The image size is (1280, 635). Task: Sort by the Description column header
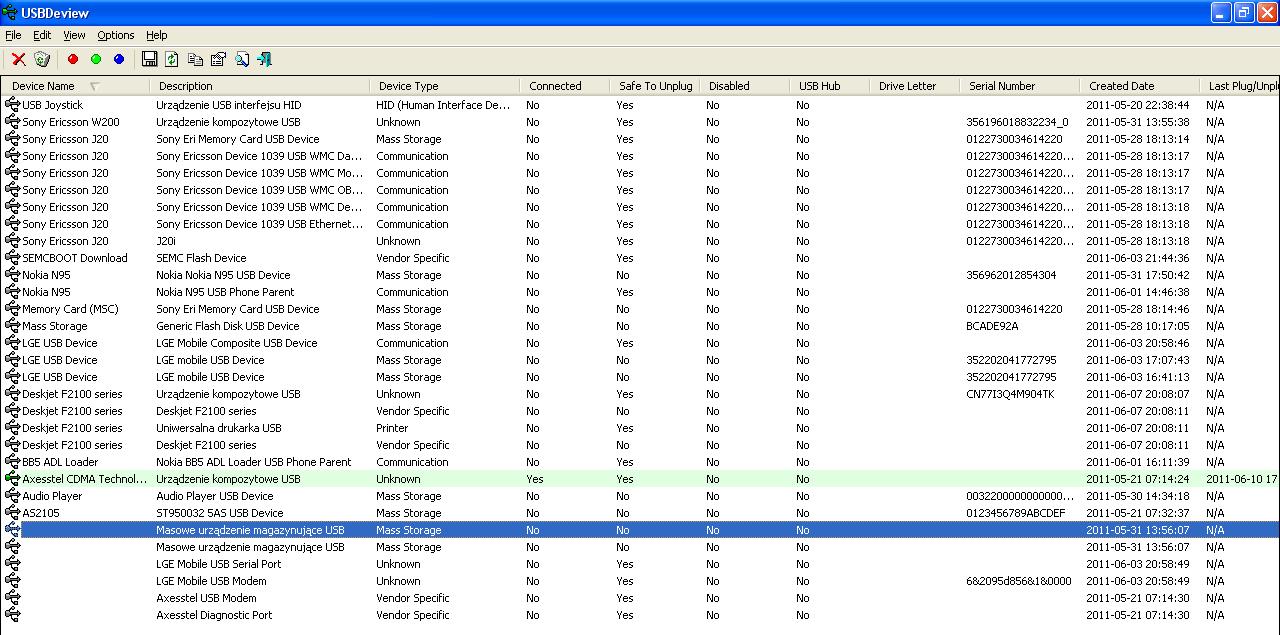click(x=260, y=86)
